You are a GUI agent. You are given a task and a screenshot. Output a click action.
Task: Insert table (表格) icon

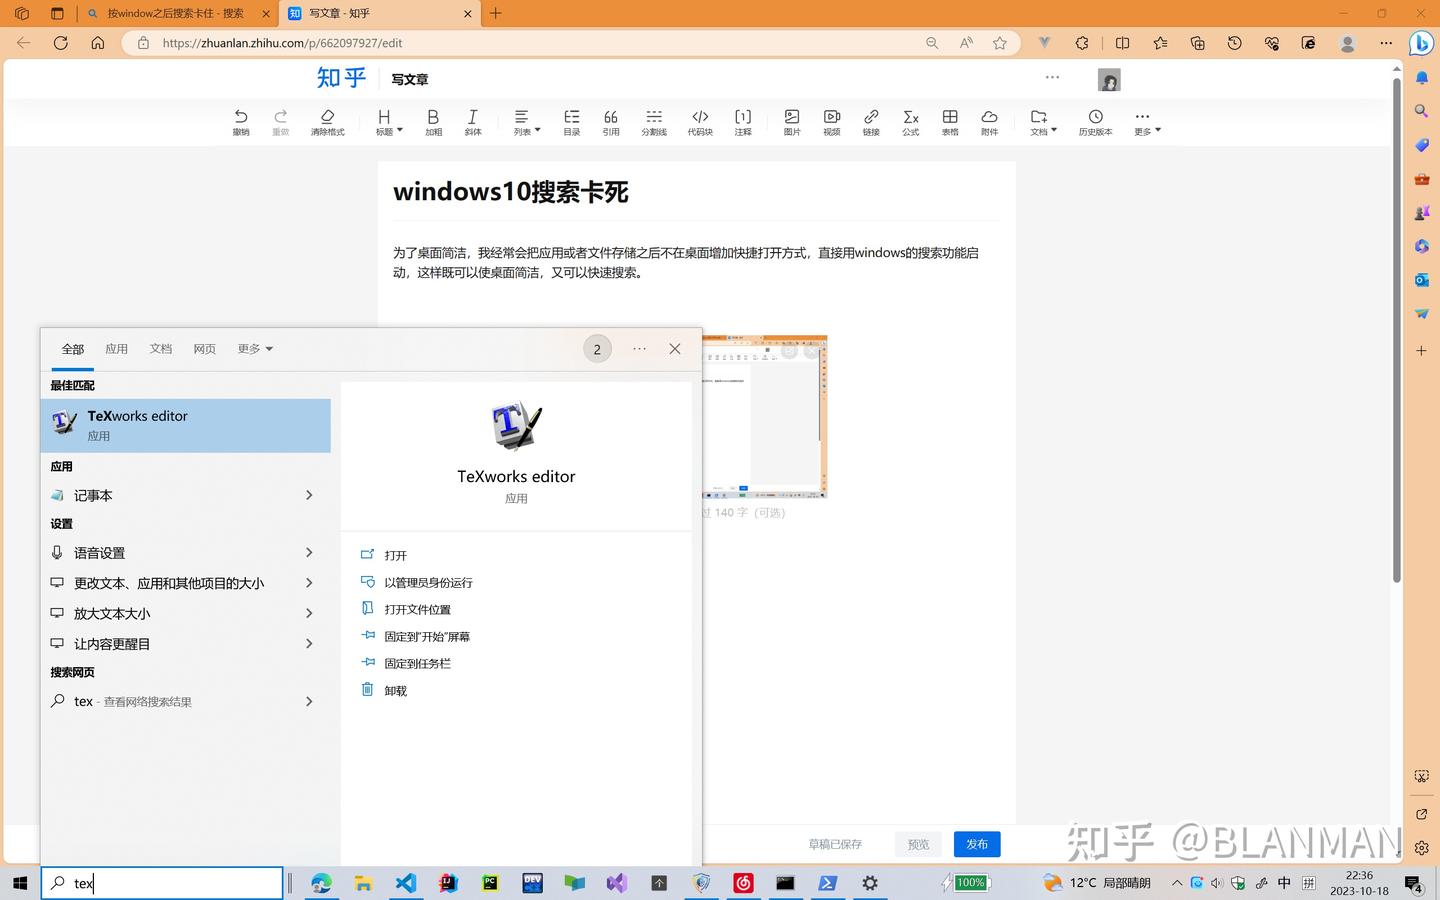point(950,122)
